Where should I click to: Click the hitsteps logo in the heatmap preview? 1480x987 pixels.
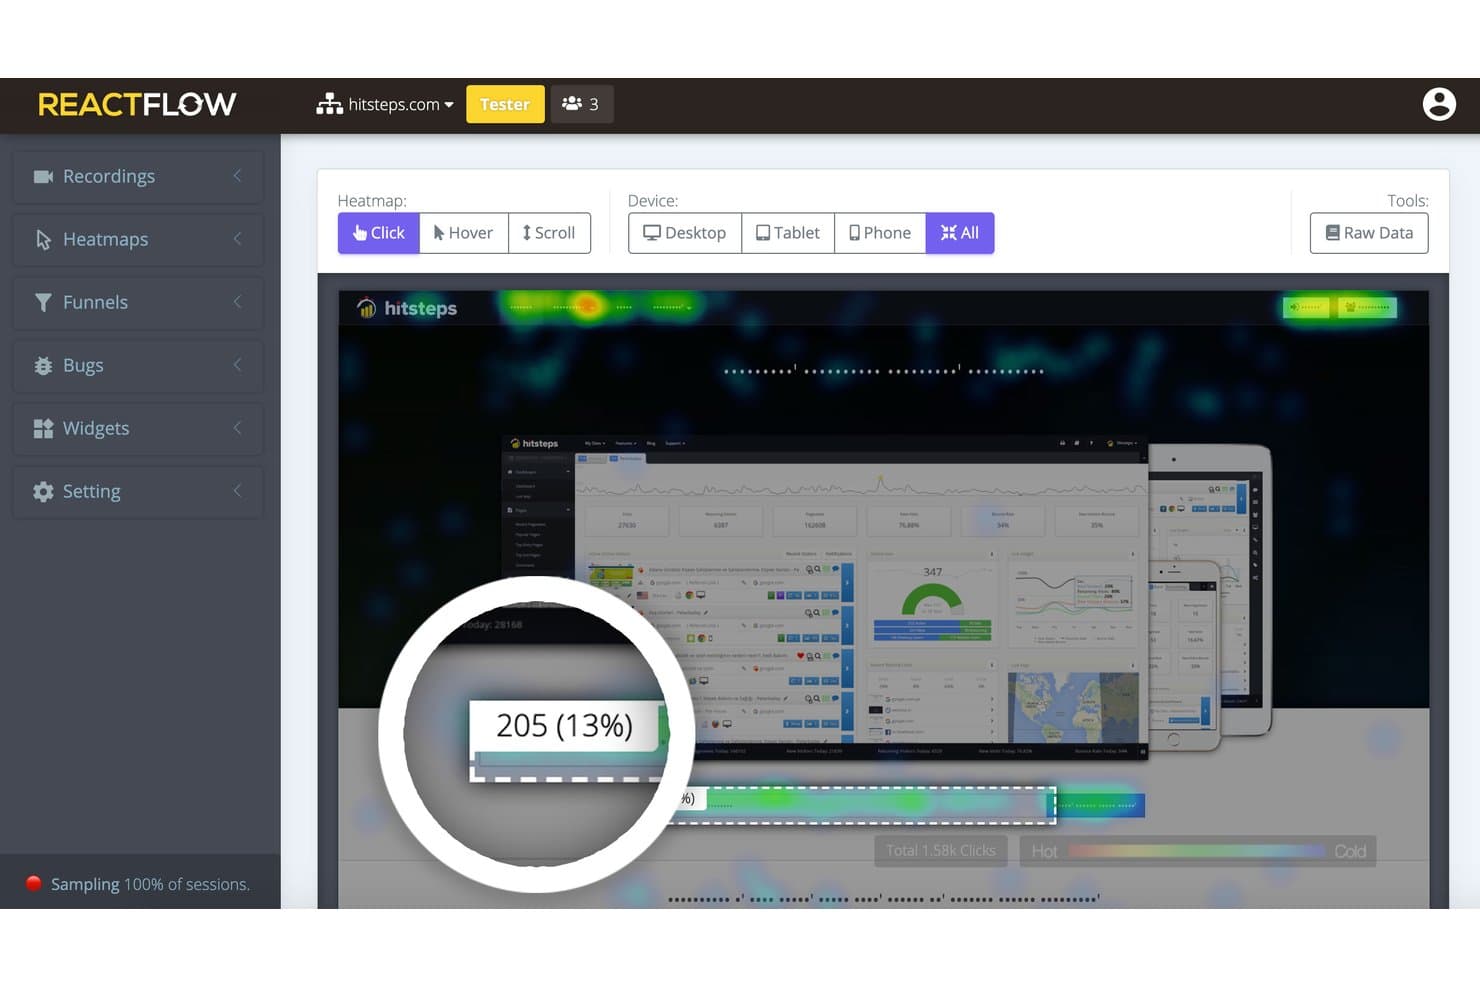[x=407, y=308]
